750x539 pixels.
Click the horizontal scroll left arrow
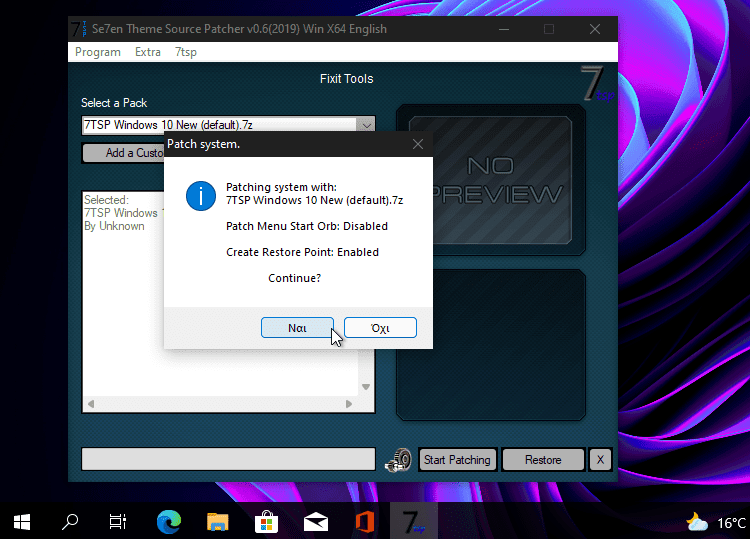tap(91, 404)
